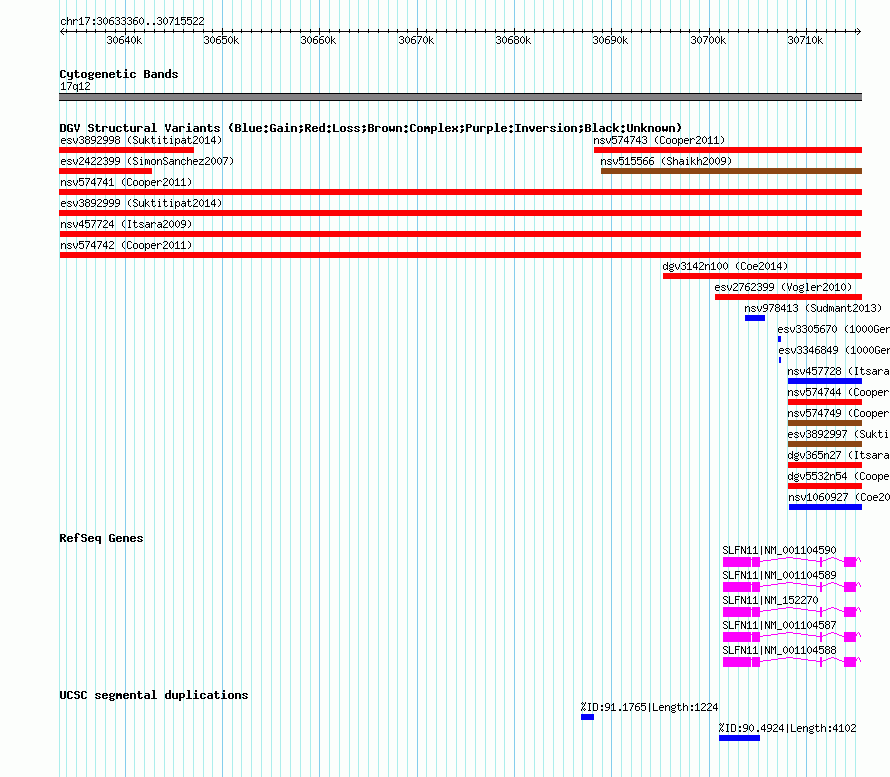Open the SLFN11|NM_001104590 transcript label
Viewport: 890px width, 777px height.
(x=779, y=550)
